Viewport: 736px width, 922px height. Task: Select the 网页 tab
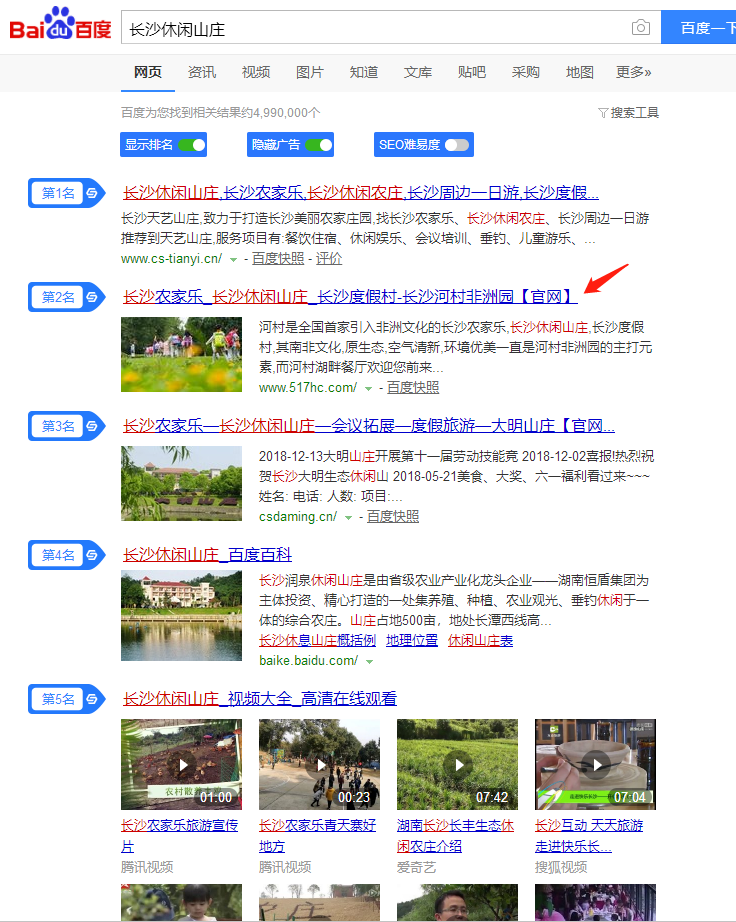click(148, 72)
